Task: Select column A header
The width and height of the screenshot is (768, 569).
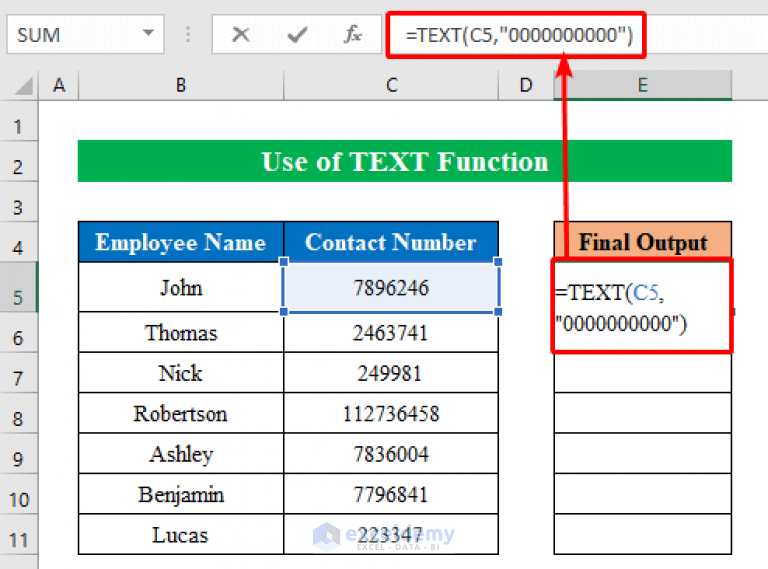Action: click(59, 85)
